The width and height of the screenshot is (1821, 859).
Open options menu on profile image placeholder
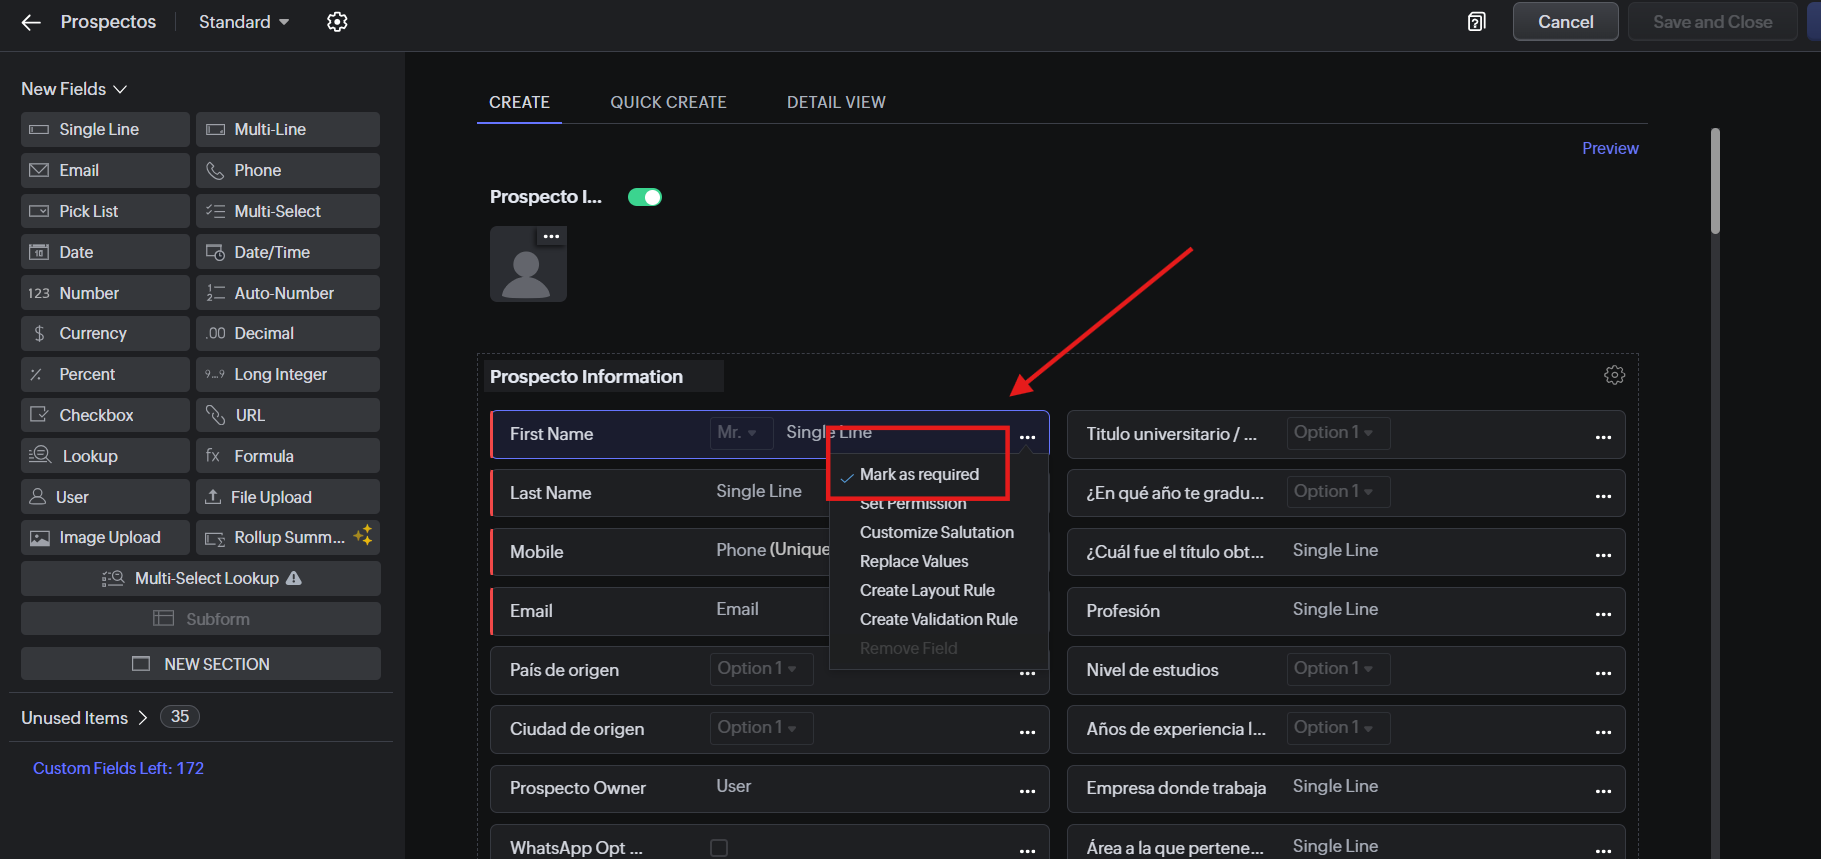tap(551, 237)
